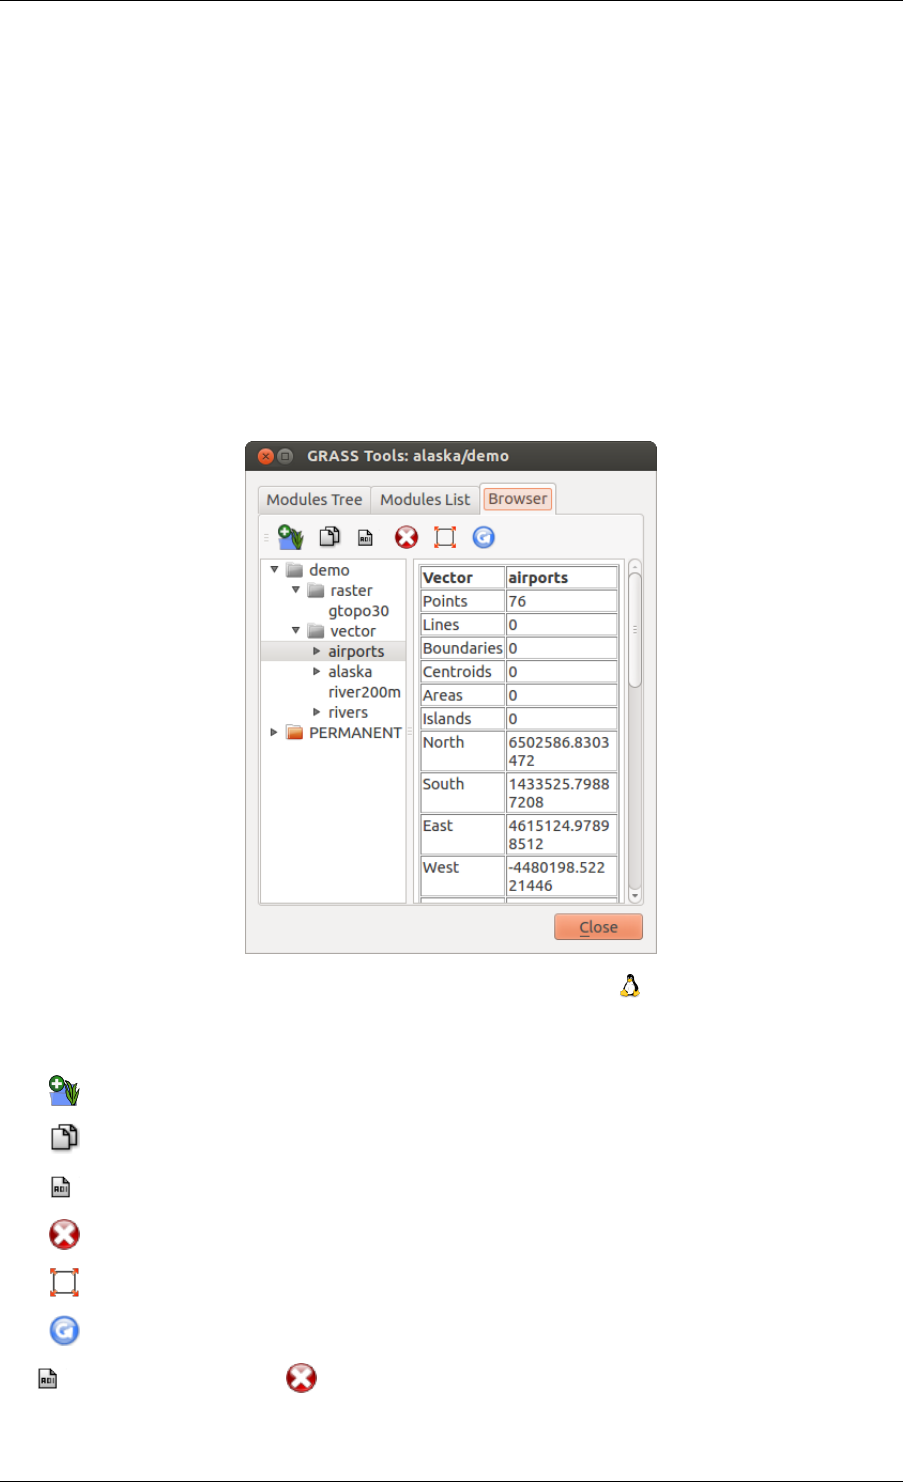Click the 'South' table cell
Viewport: 903px width, 1482px height.
coord(462,793)
